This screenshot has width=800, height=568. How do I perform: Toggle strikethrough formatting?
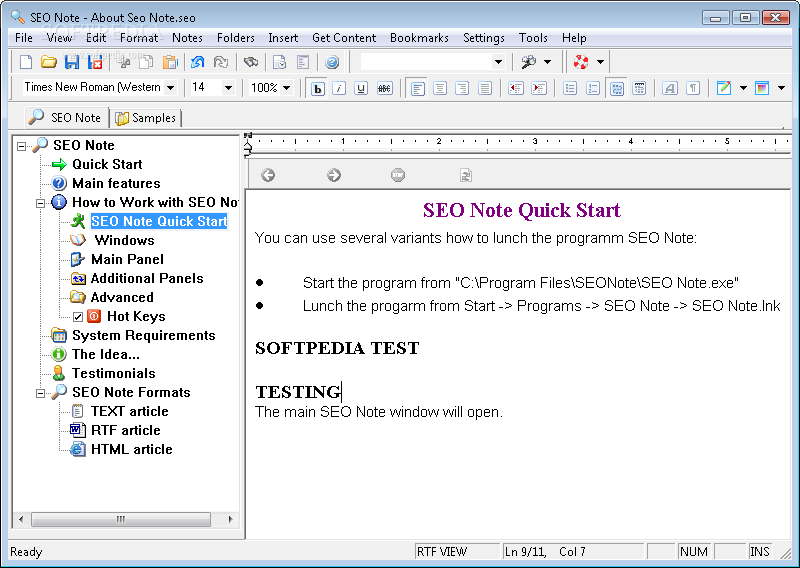tap(384, 88)
